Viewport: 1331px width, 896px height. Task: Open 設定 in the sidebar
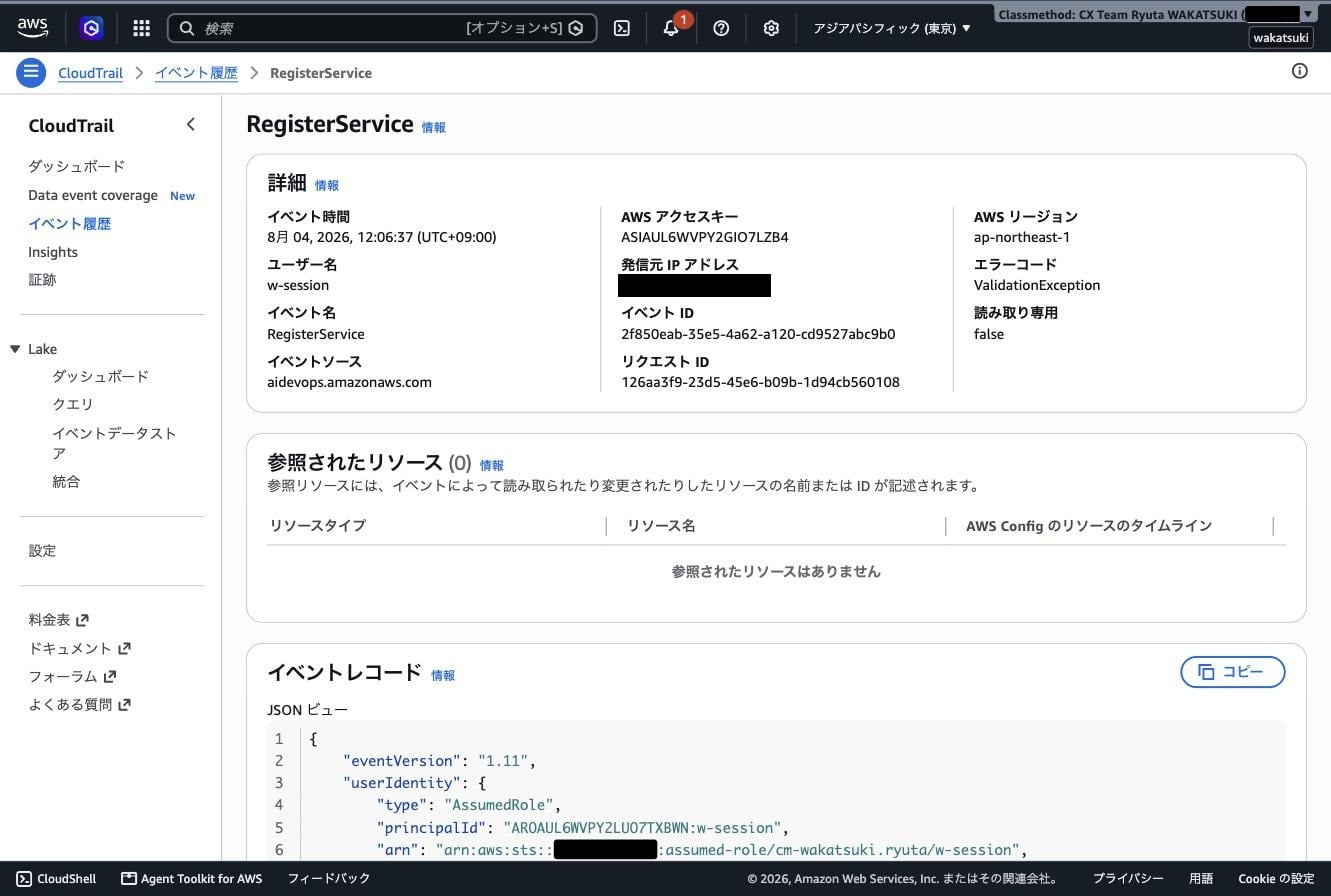pos(42,550)
